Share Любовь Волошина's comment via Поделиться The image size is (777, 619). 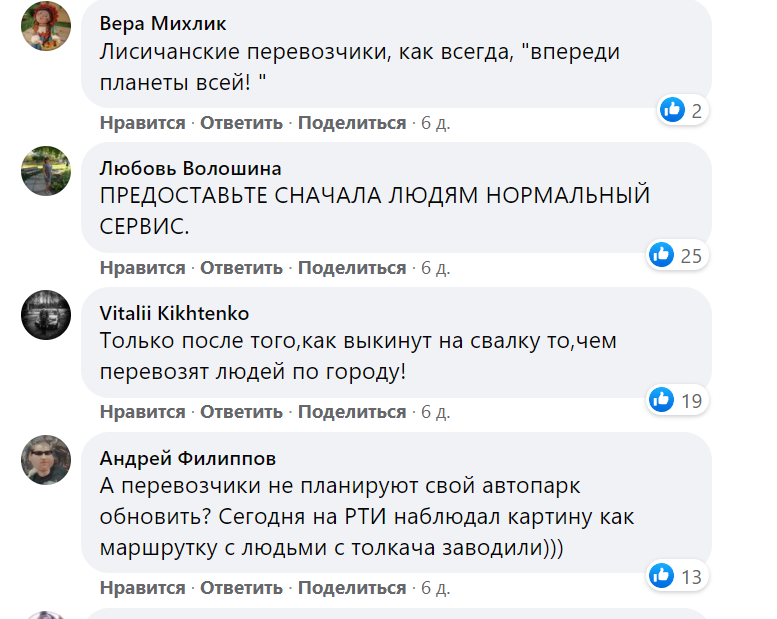tap(352, 268)
